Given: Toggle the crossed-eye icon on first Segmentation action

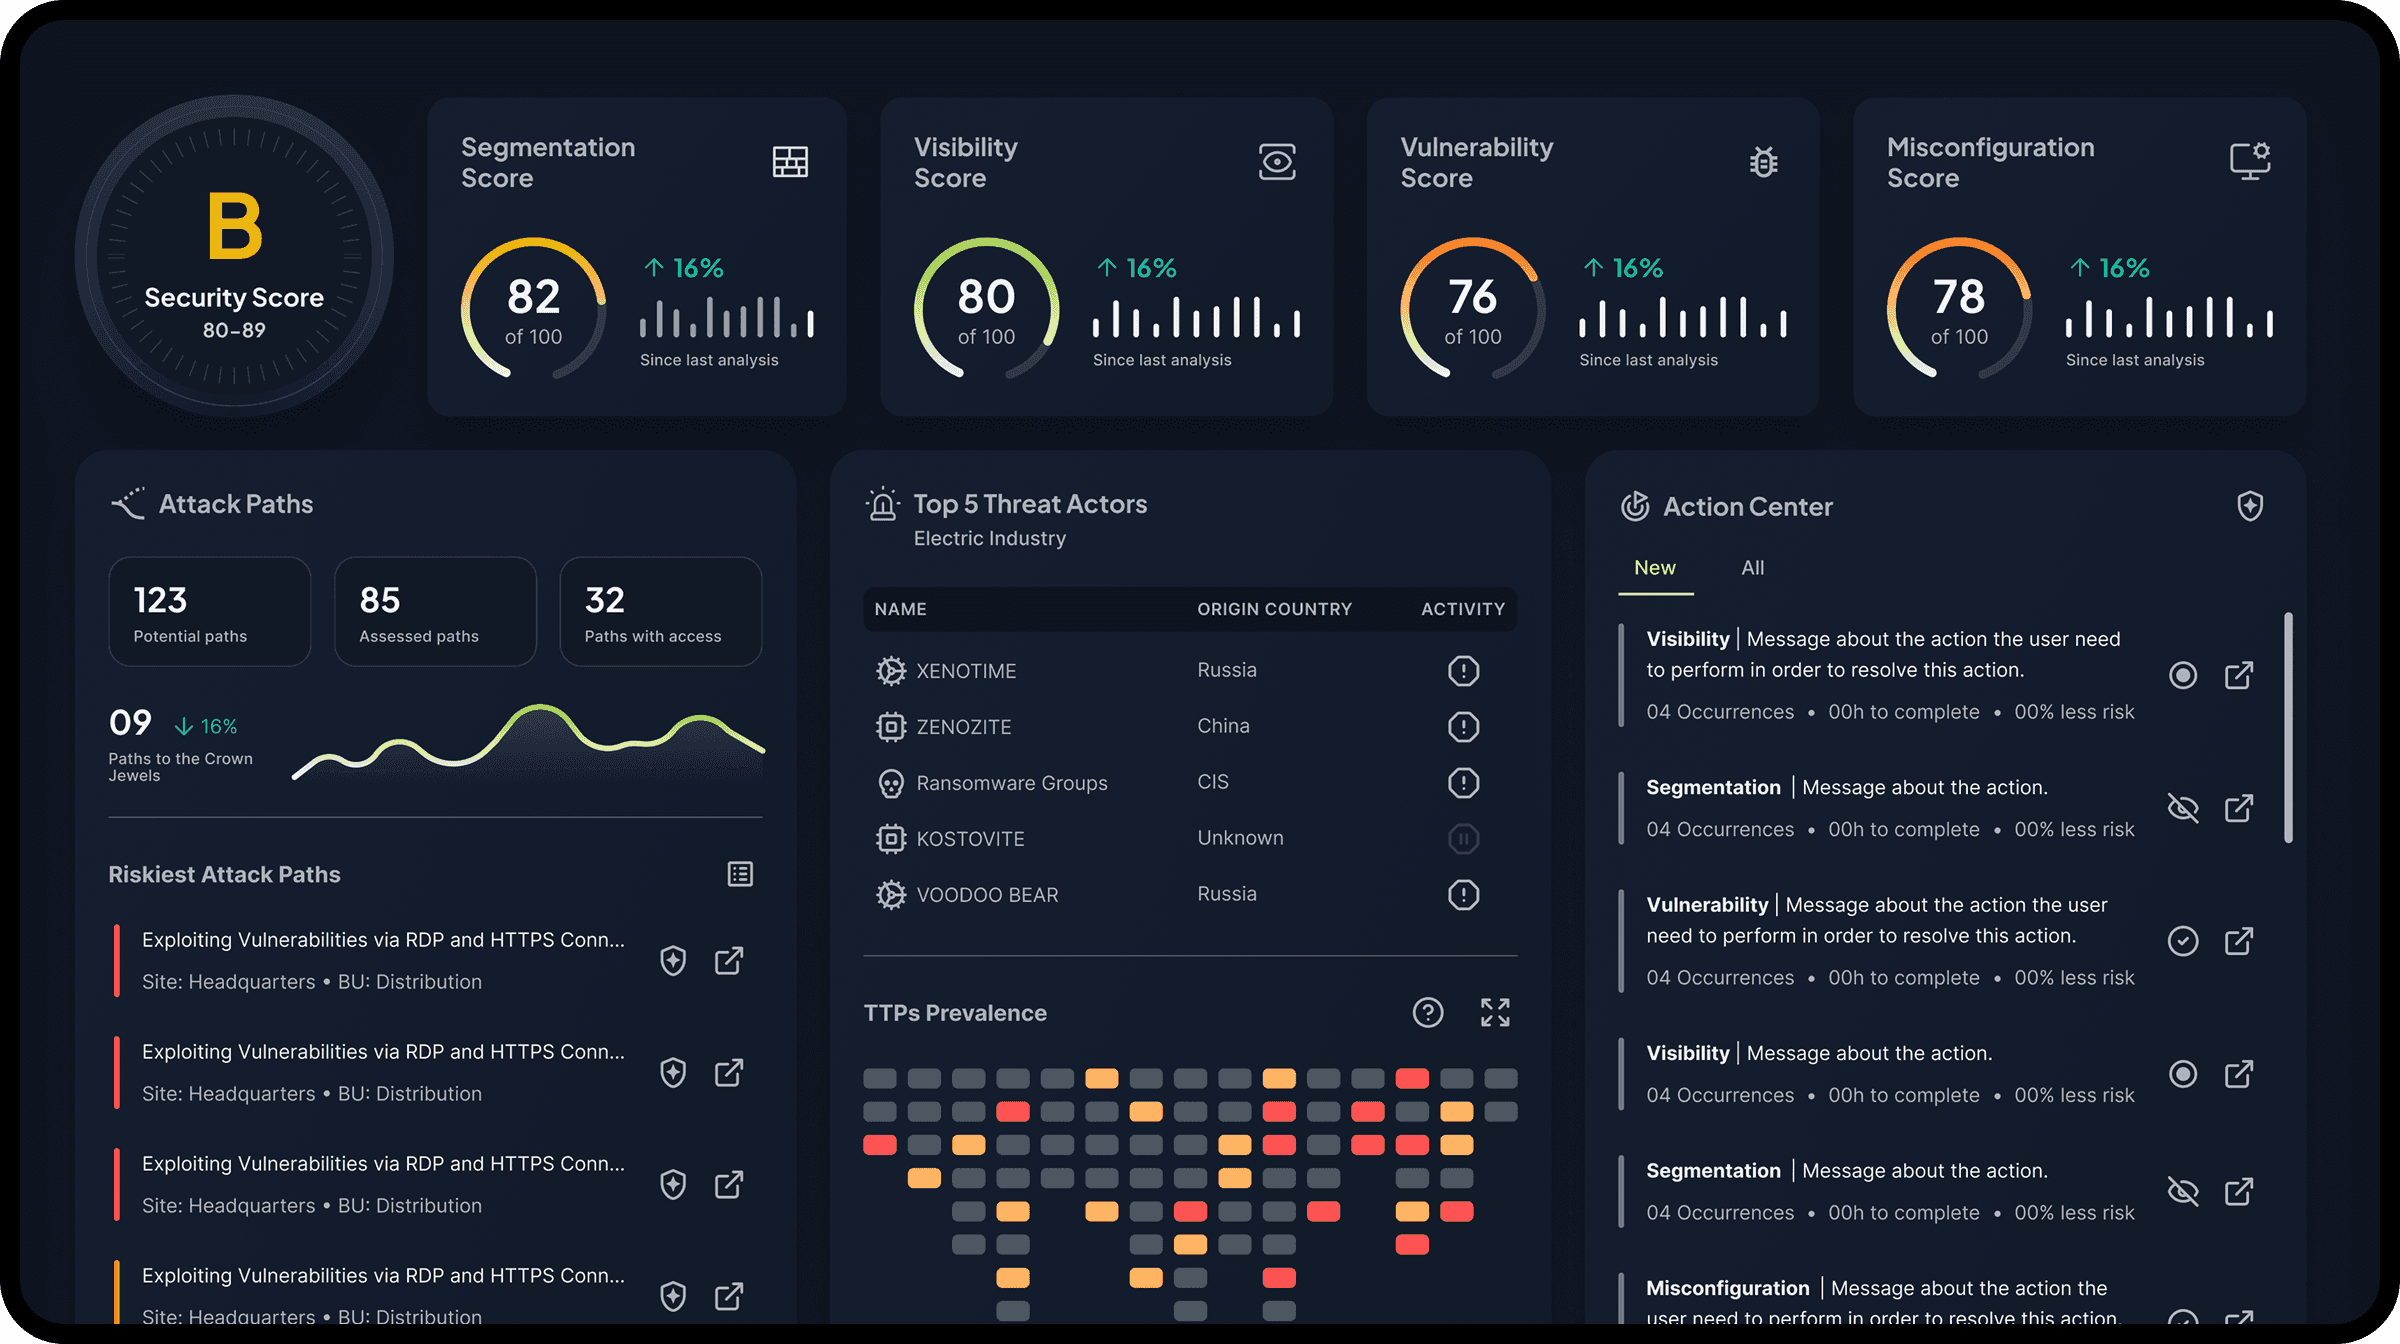Looking at the screenshot, I should 2182,808.
